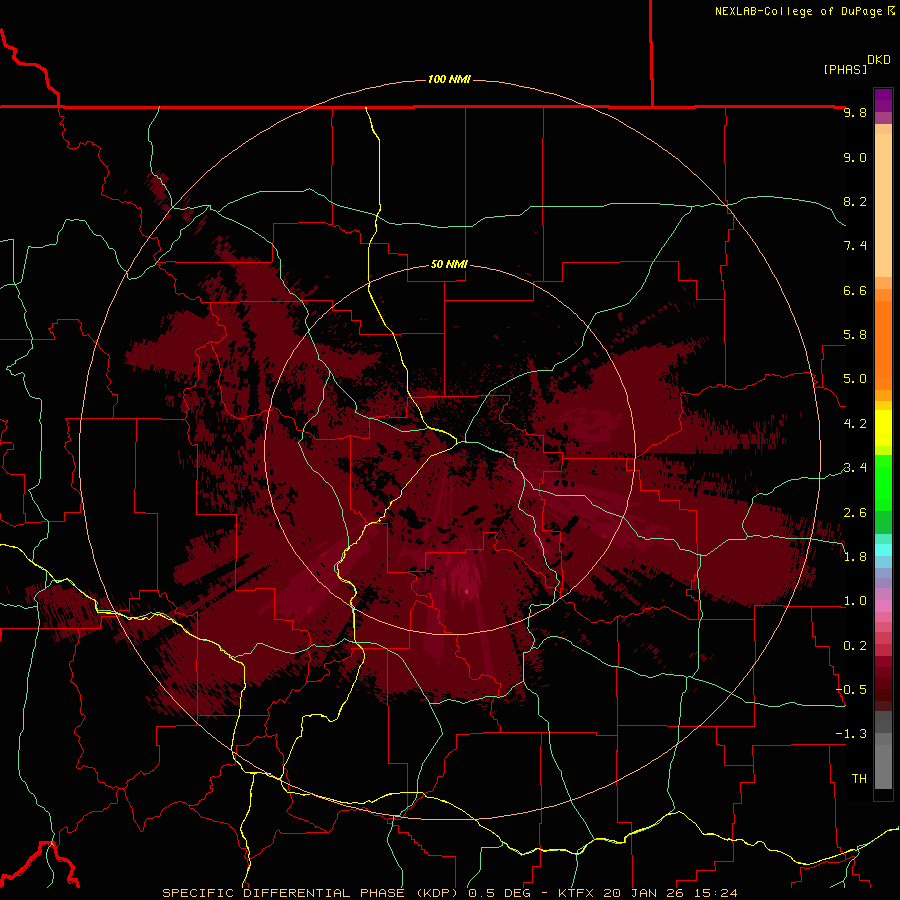900x900 pixels.
Task: Click the TH label on color scale
Action: point(859,779)
